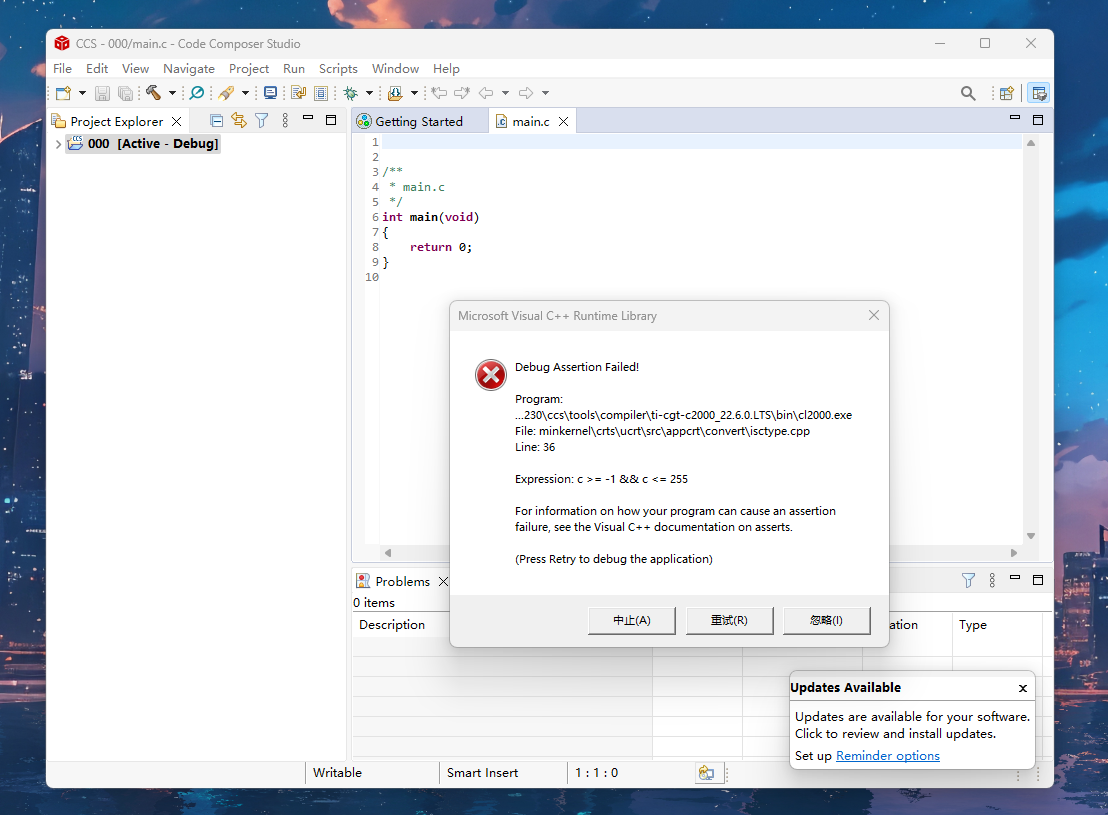Click the Save icon in the toolbar

click(102, 93)
